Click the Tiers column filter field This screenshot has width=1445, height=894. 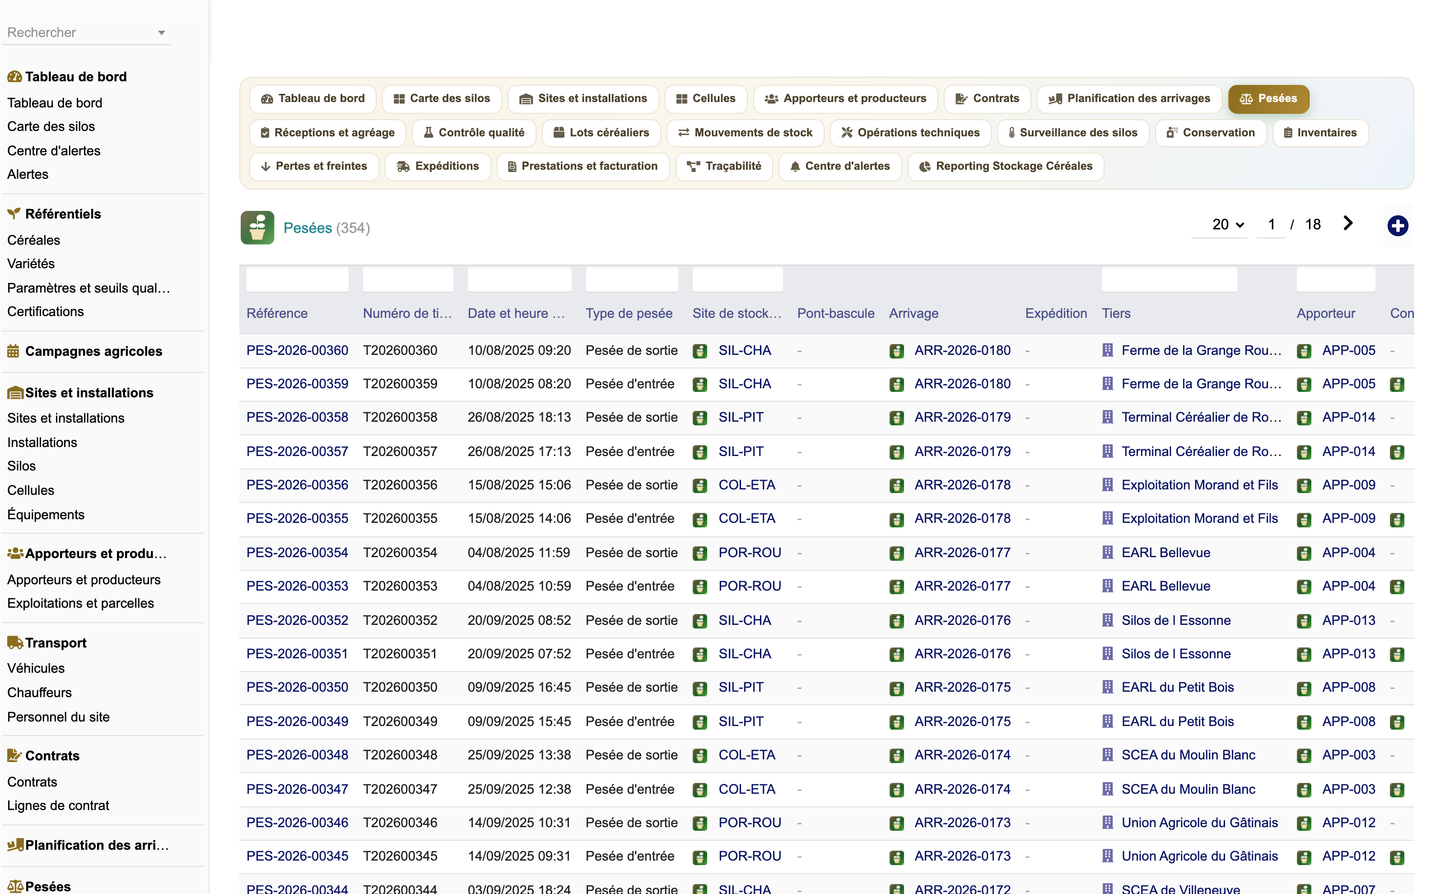tap(1169, 280)
